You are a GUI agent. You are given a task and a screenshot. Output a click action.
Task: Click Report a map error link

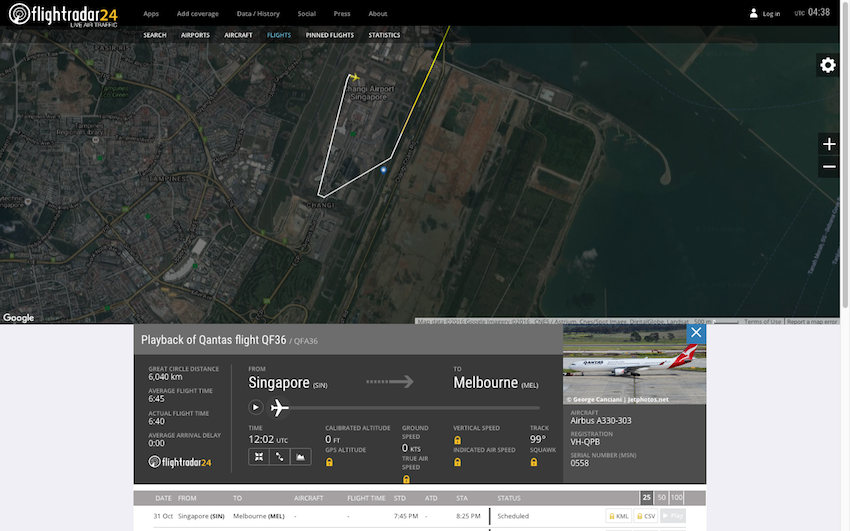(812, 321)
